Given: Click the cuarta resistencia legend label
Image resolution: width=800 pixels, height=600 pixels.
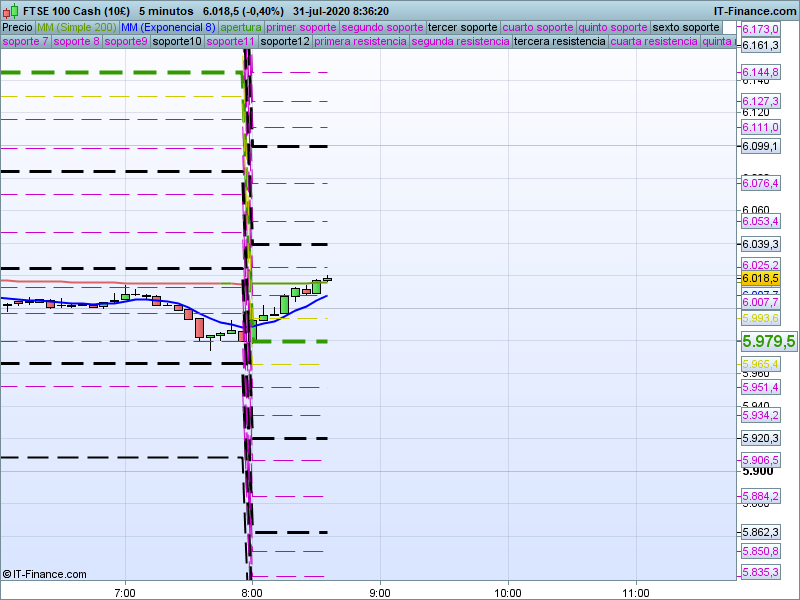Looking at the screenshot, I should pyautogui.click(x=653, y=42).
